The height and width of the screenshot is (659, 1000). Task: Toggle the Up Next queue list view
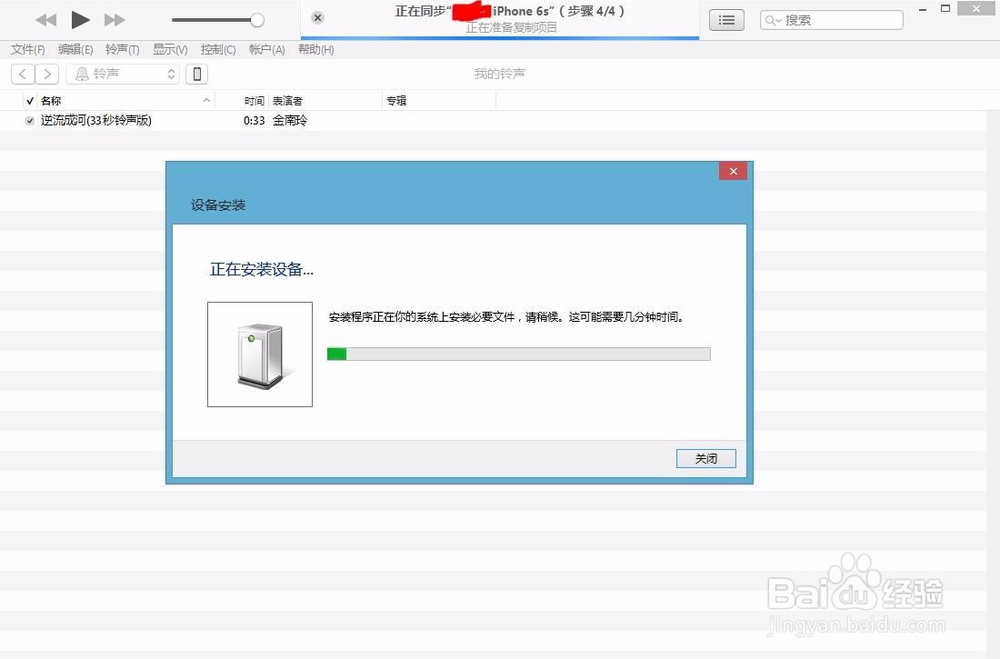[727, 19]
